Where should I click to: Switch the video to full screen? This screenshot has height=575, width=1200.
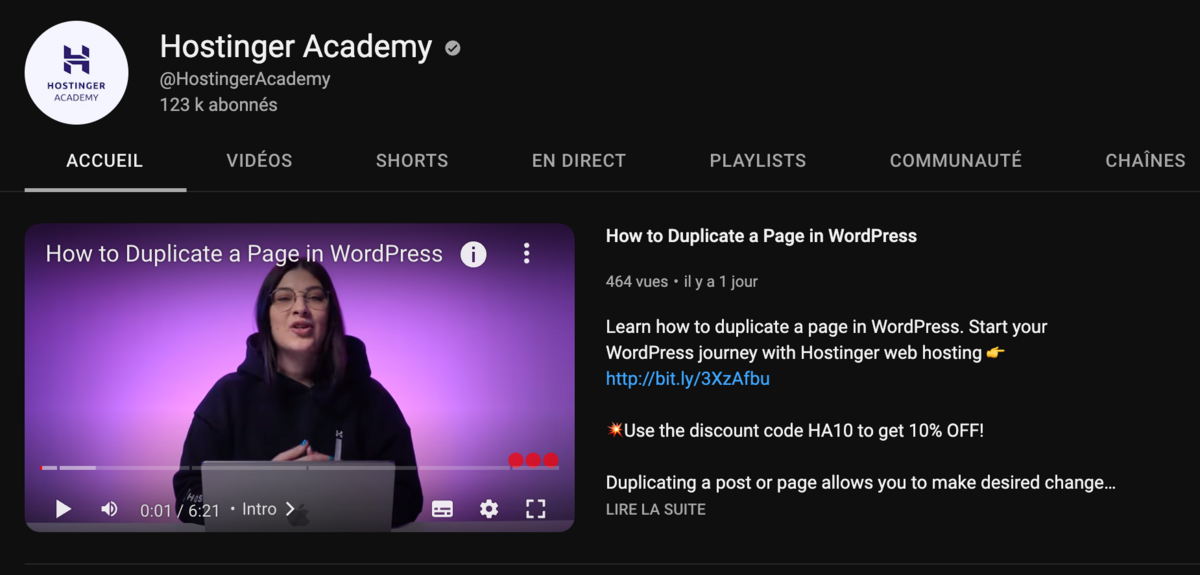[536, 509]
